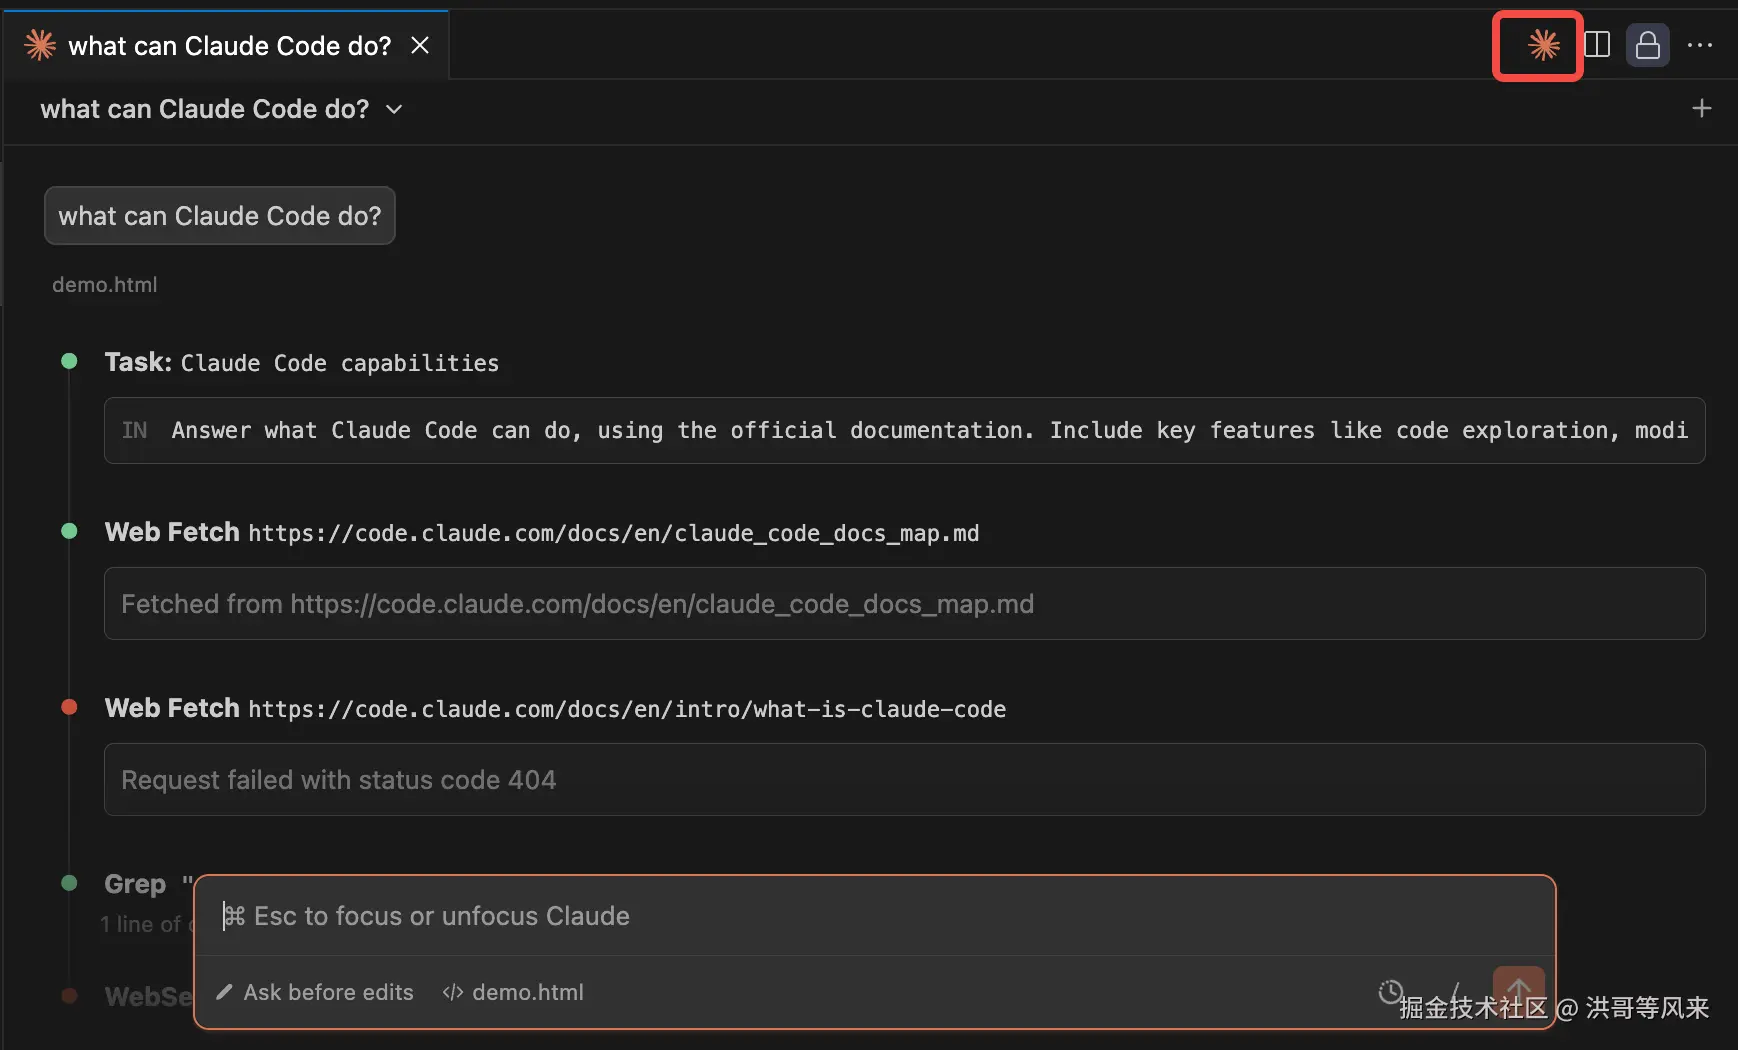The width and height of the screenshot is (1738, 1050).
Task: Select the 'what can Claude Code do?' editor tab
Action: pyautogui.click(x=226, y=46)
